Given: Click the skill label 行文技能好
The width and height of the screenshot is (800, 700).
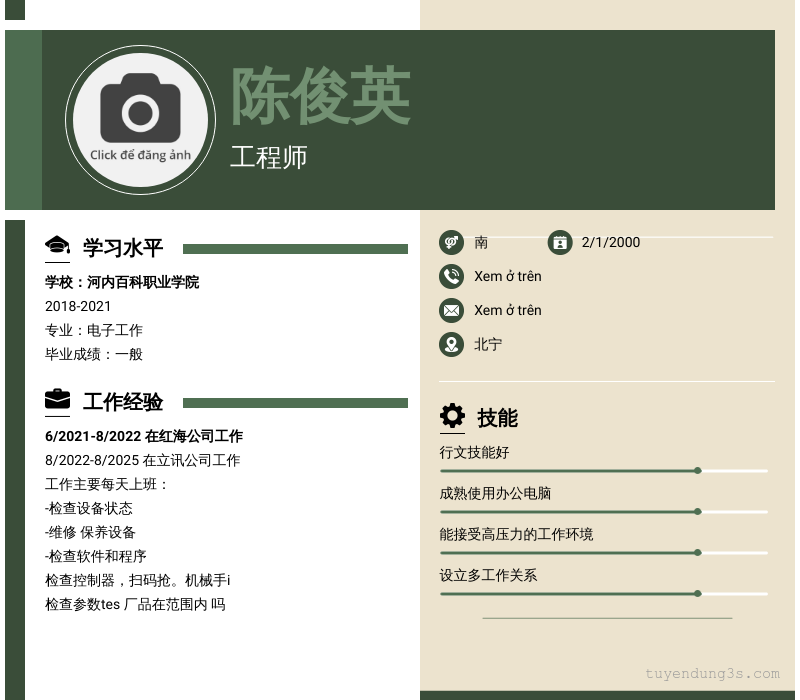Looking at the screenshot, I should [x=474, y=453].
